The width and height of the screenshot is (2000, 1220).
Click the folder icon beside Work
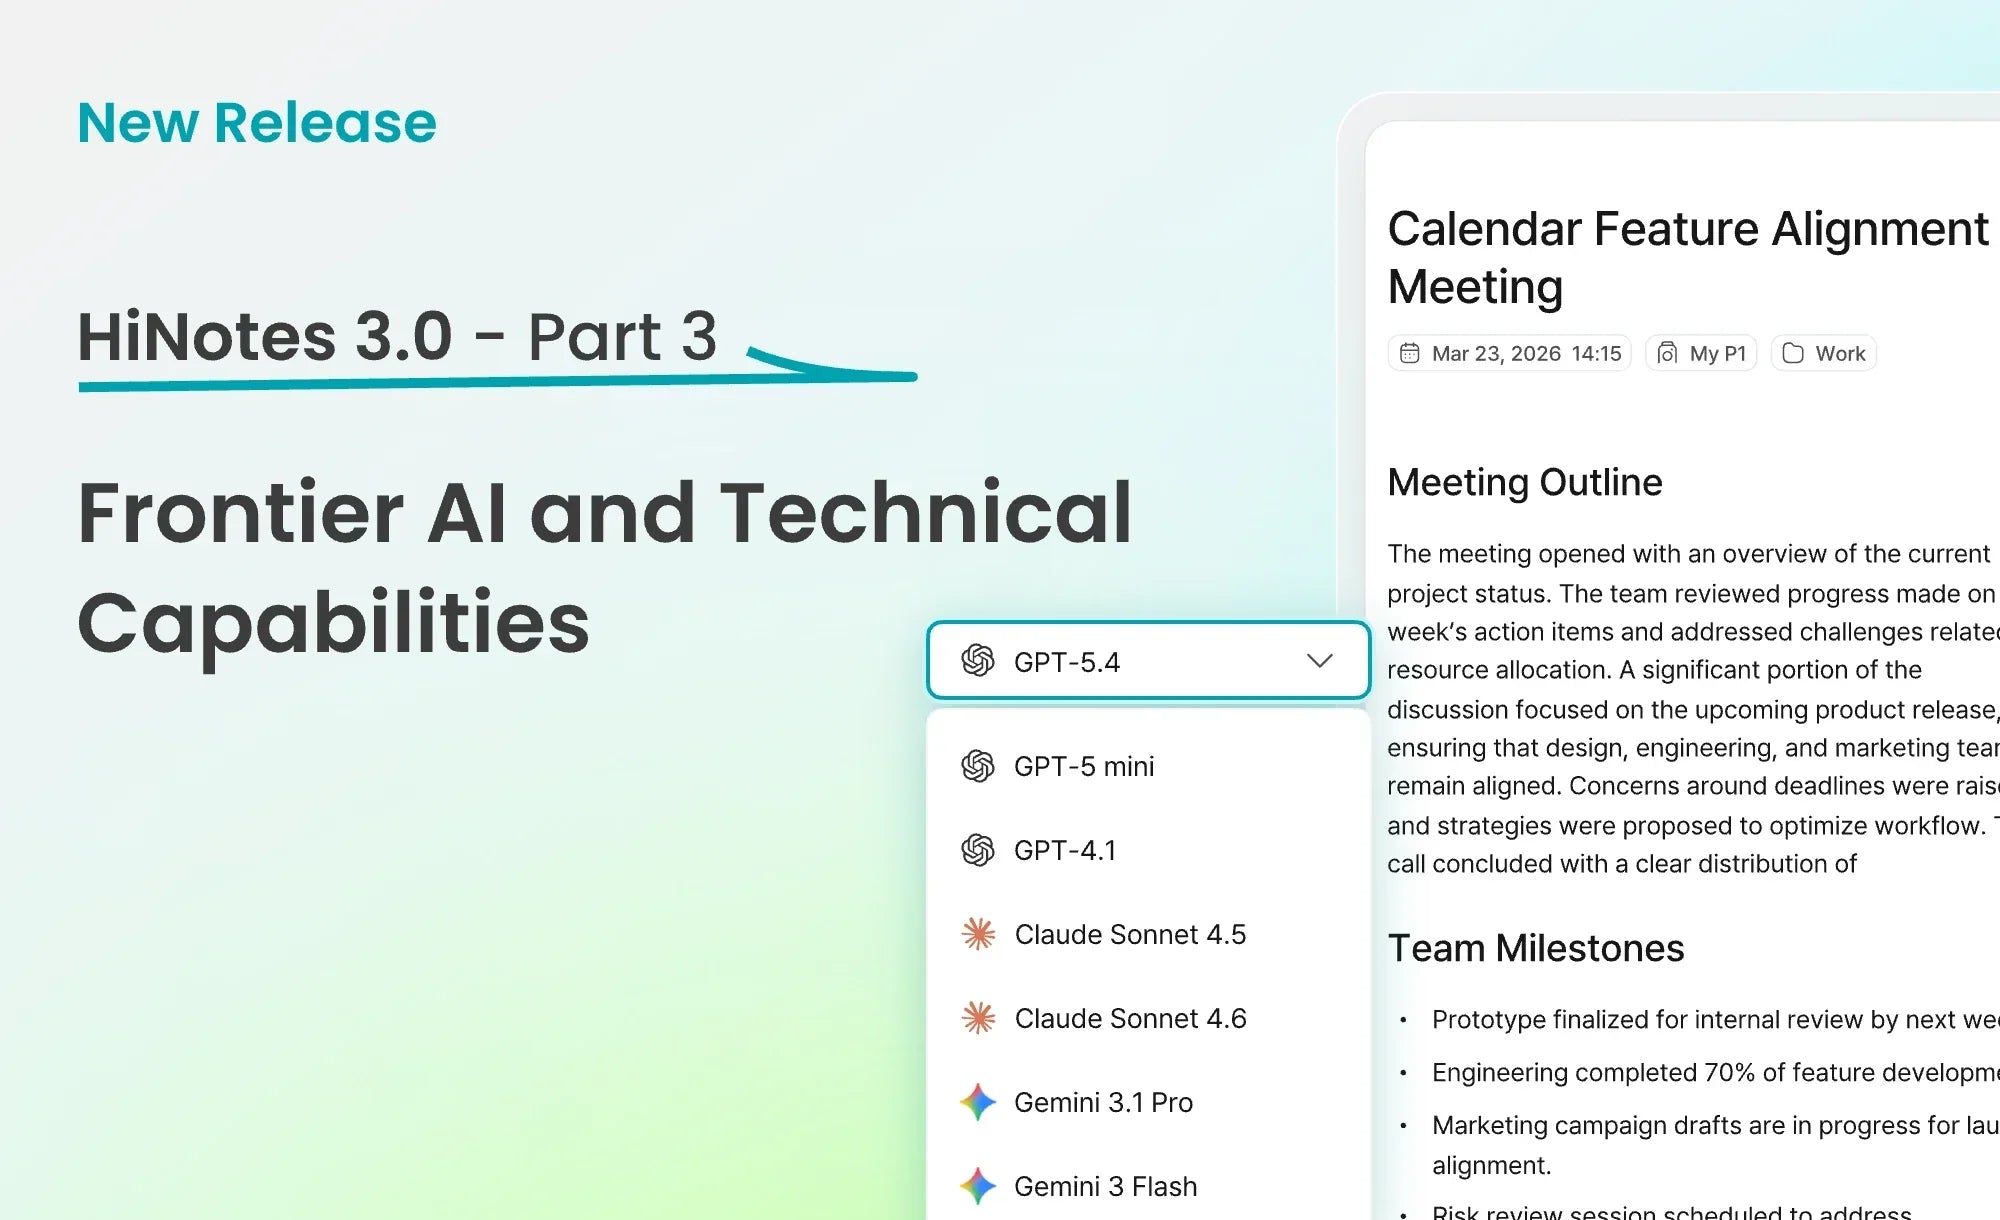pos(1793,353)
